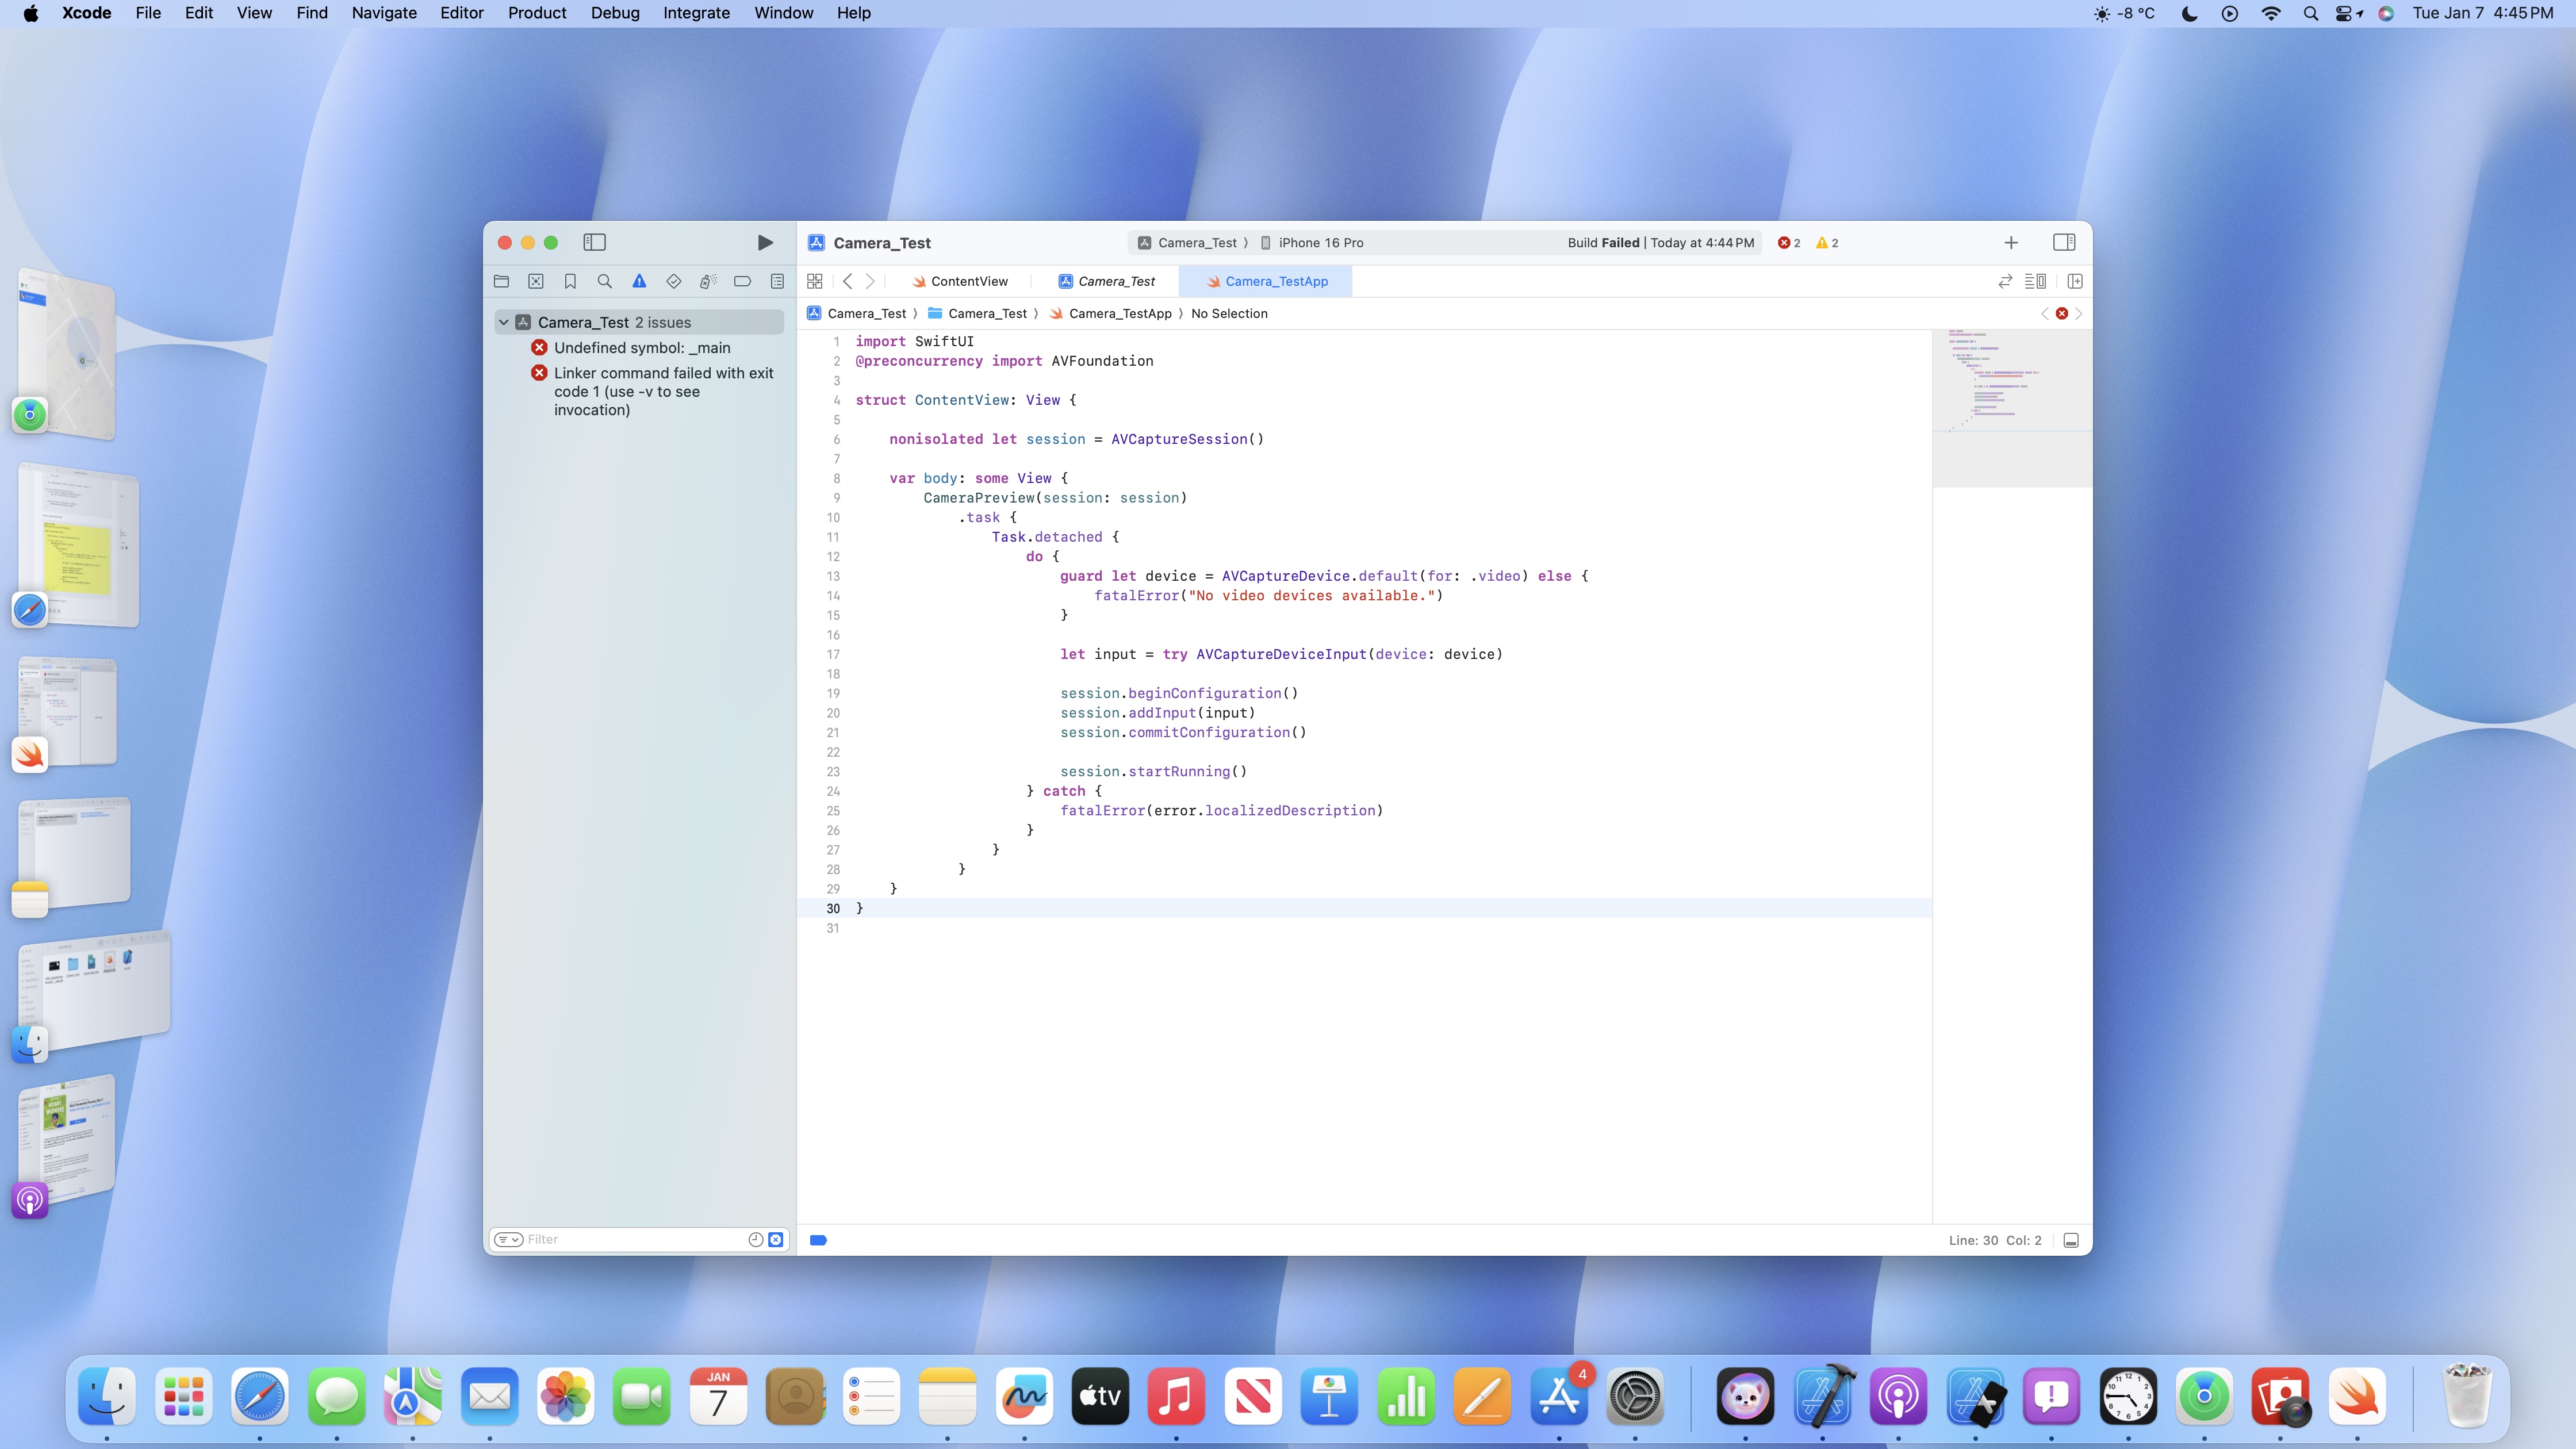Image resolution: width=2576 pixels, height=1449 pixels.
Task: Open the Report navigator icon
Action: tap(777, 281)
